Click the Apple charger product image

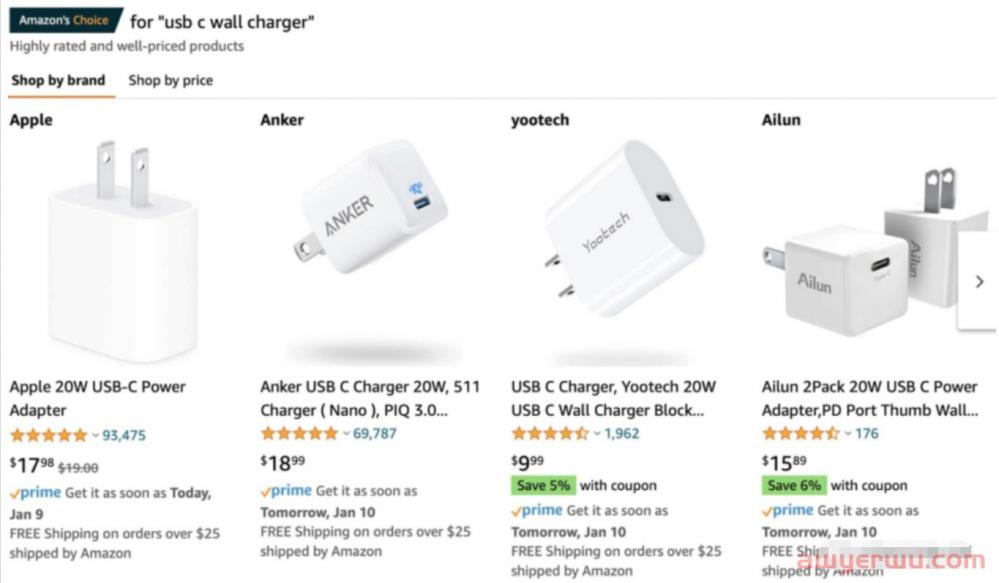coord(123,250)
